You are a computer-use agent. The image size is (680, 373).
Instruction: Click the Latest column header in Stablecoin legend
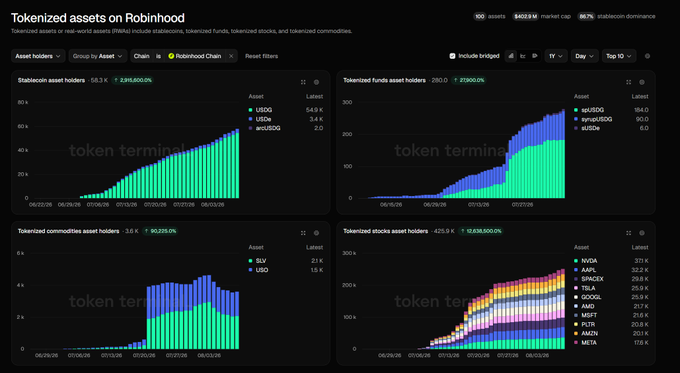(314, 96)
